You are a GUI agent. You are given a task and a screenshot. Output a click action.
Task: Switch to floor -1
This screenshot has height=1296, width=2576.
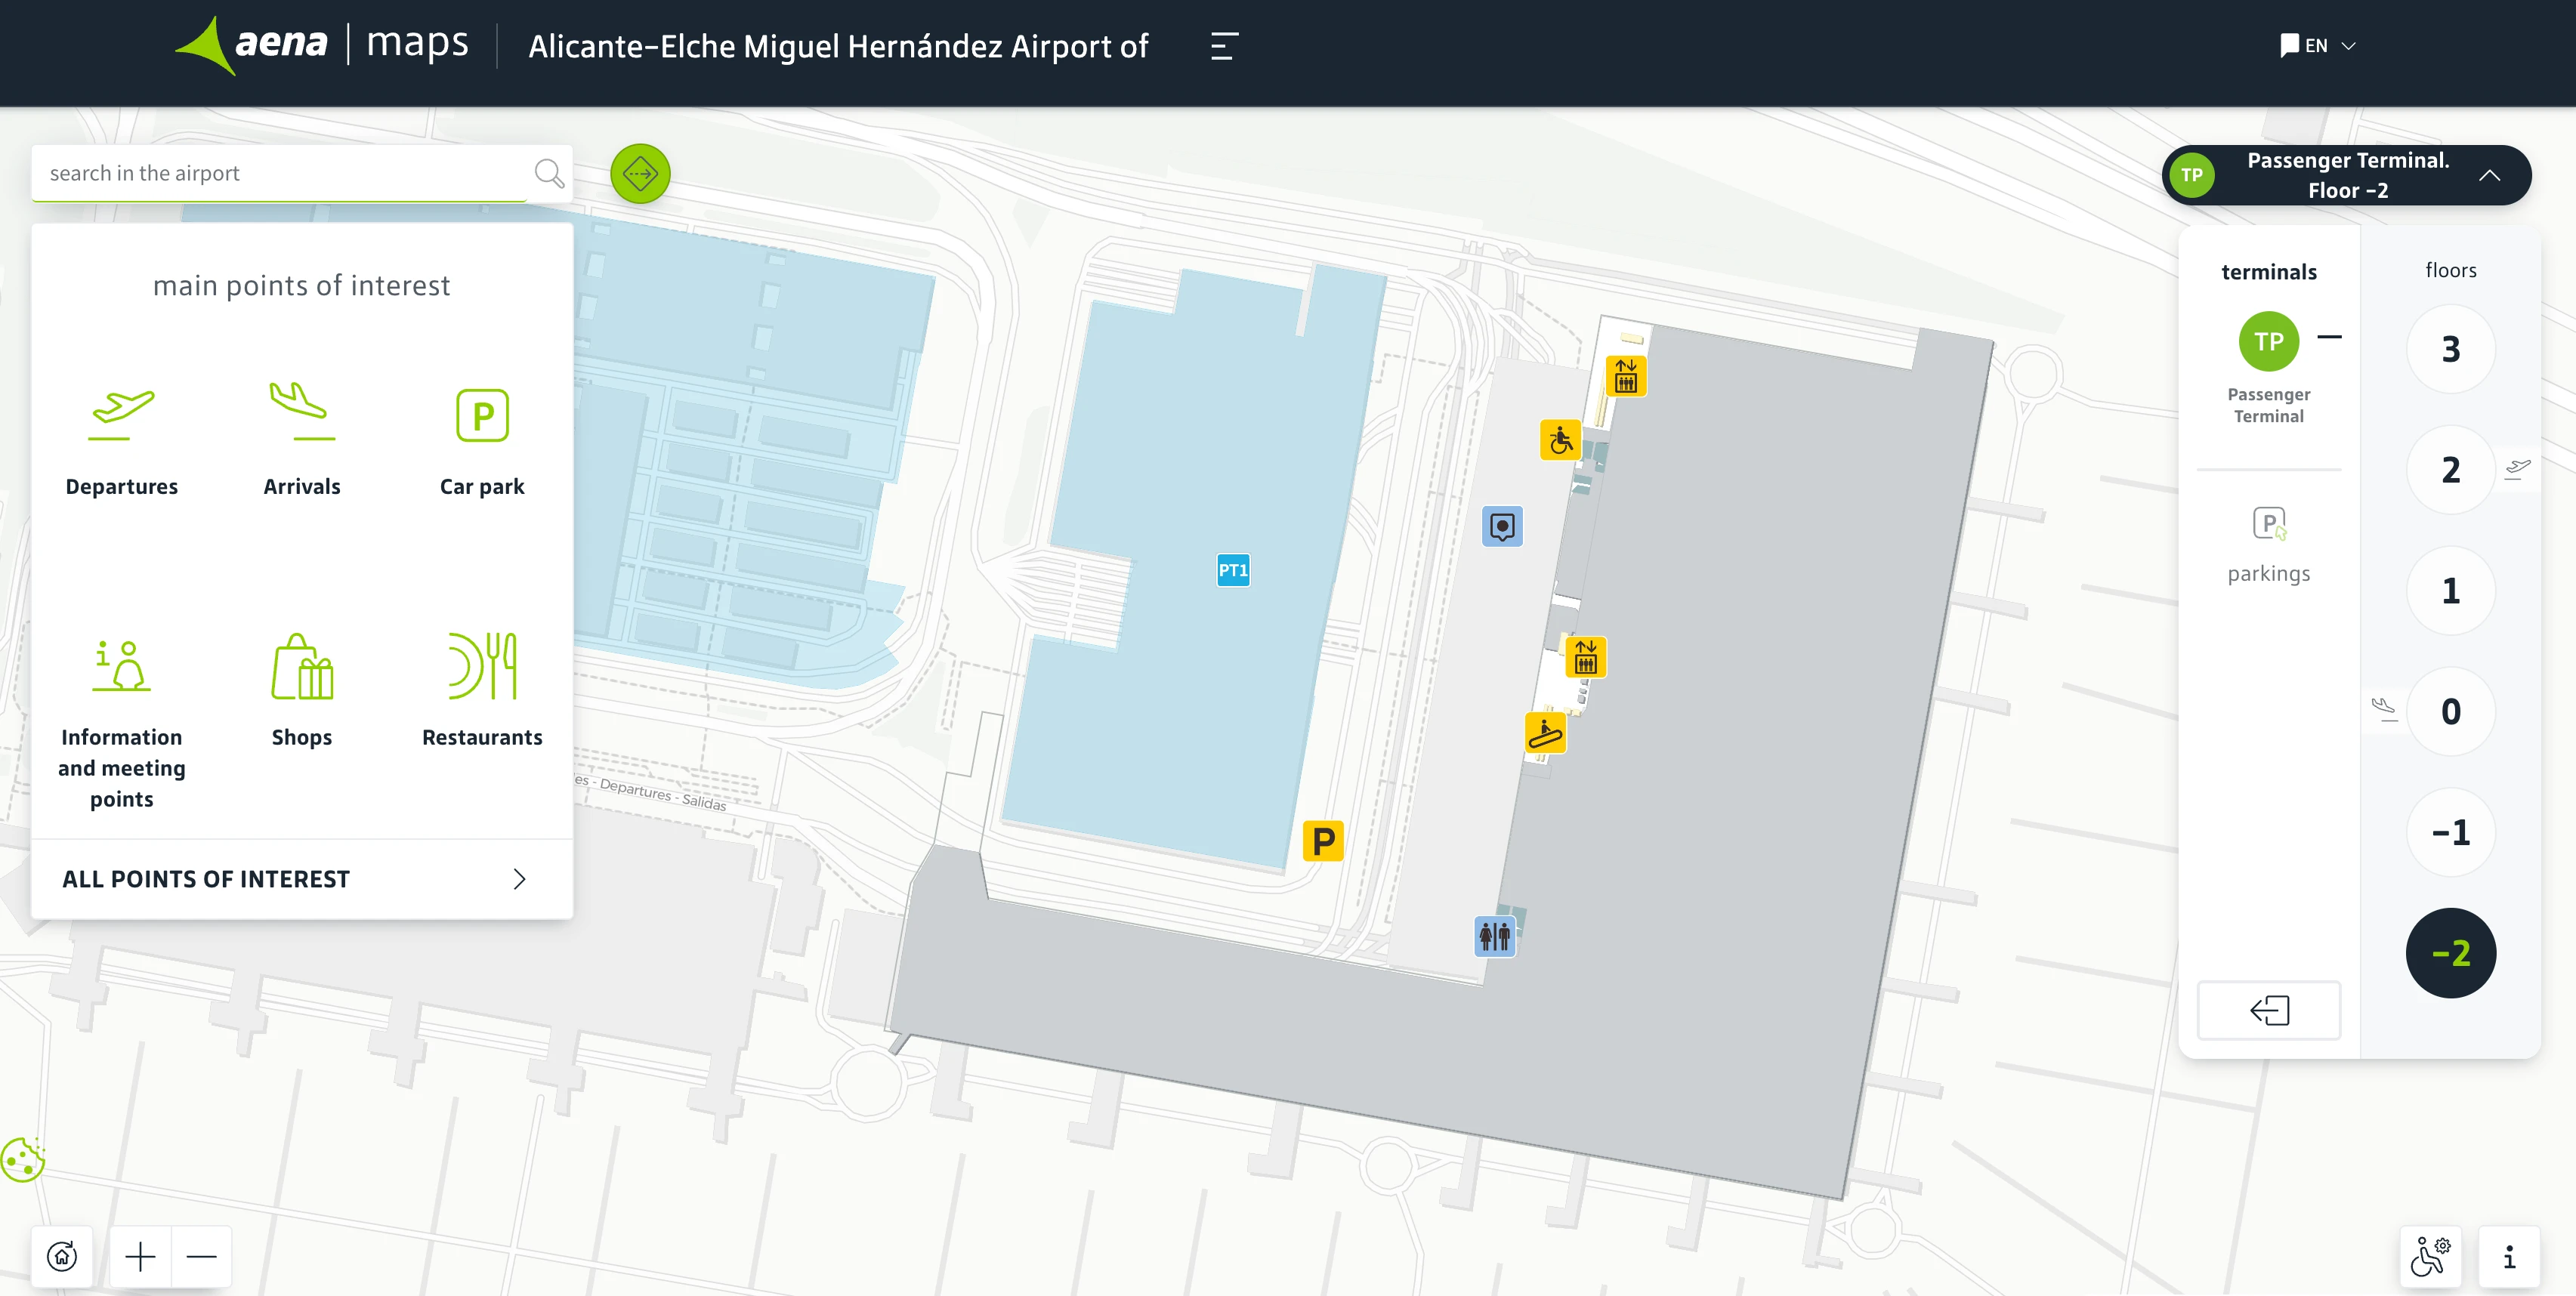click(x=2450, y=831)
